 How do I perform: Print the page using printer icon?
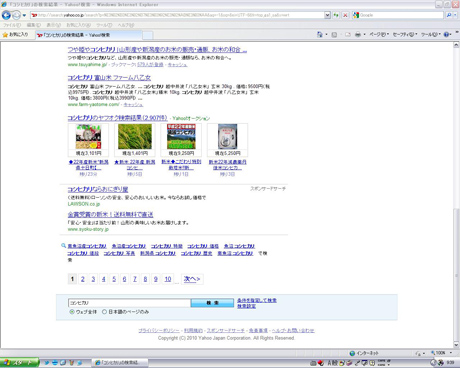[358, 34]
